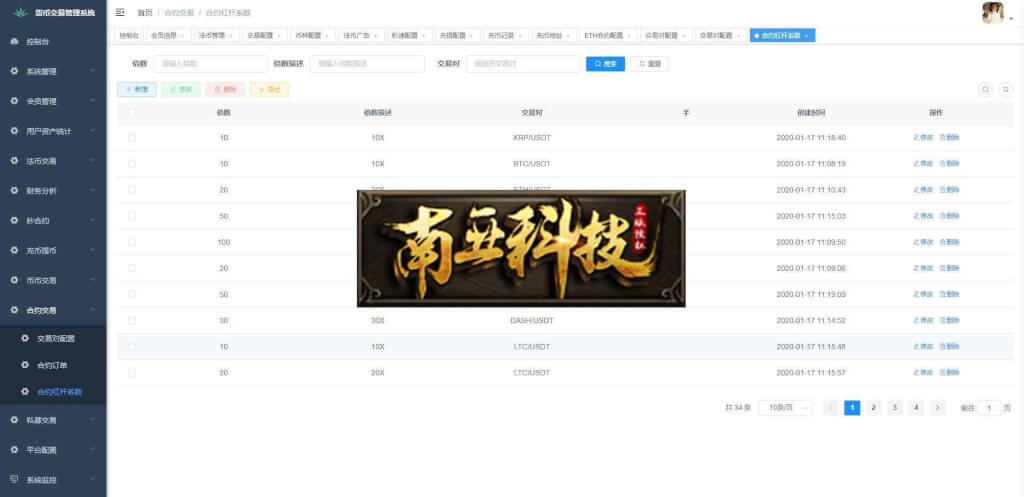Check the row created at 11:09:50
This screenshot has width=1024, height=497.
(x=132, y=242)
